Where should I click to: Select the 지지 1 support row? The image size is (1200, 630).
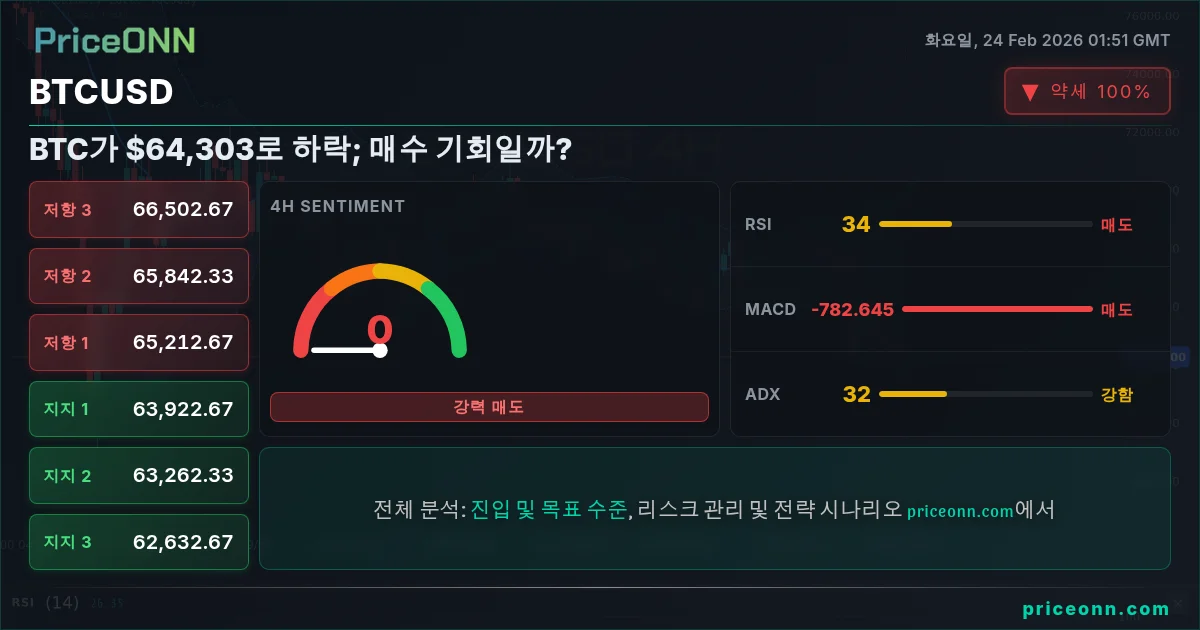click(x=139, y=409)
